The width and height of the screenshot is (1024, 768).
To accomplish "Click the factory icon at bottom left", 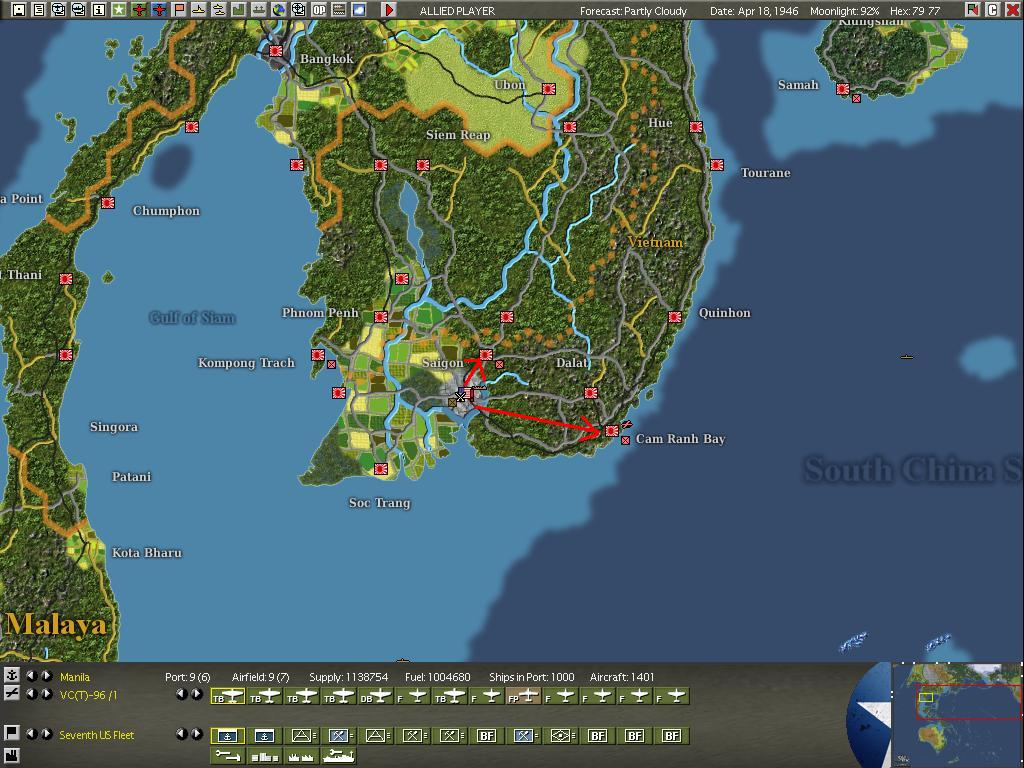I will 11,757.
